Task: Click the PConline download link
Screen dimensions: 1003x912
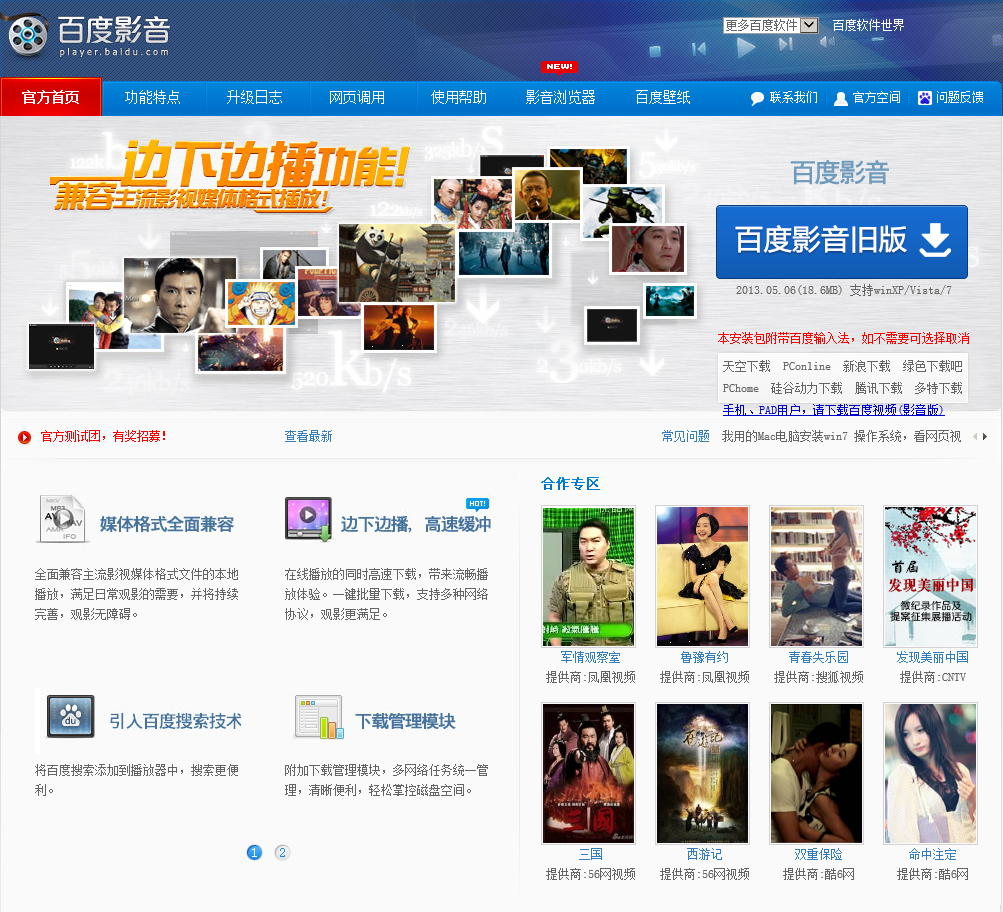Action: pos(807,366)
